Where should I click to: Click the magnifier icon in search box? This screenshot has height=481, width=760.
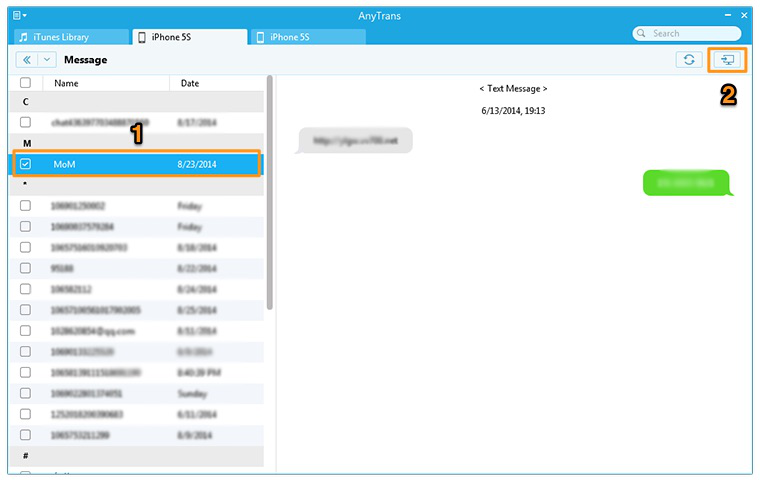point(641,33)
